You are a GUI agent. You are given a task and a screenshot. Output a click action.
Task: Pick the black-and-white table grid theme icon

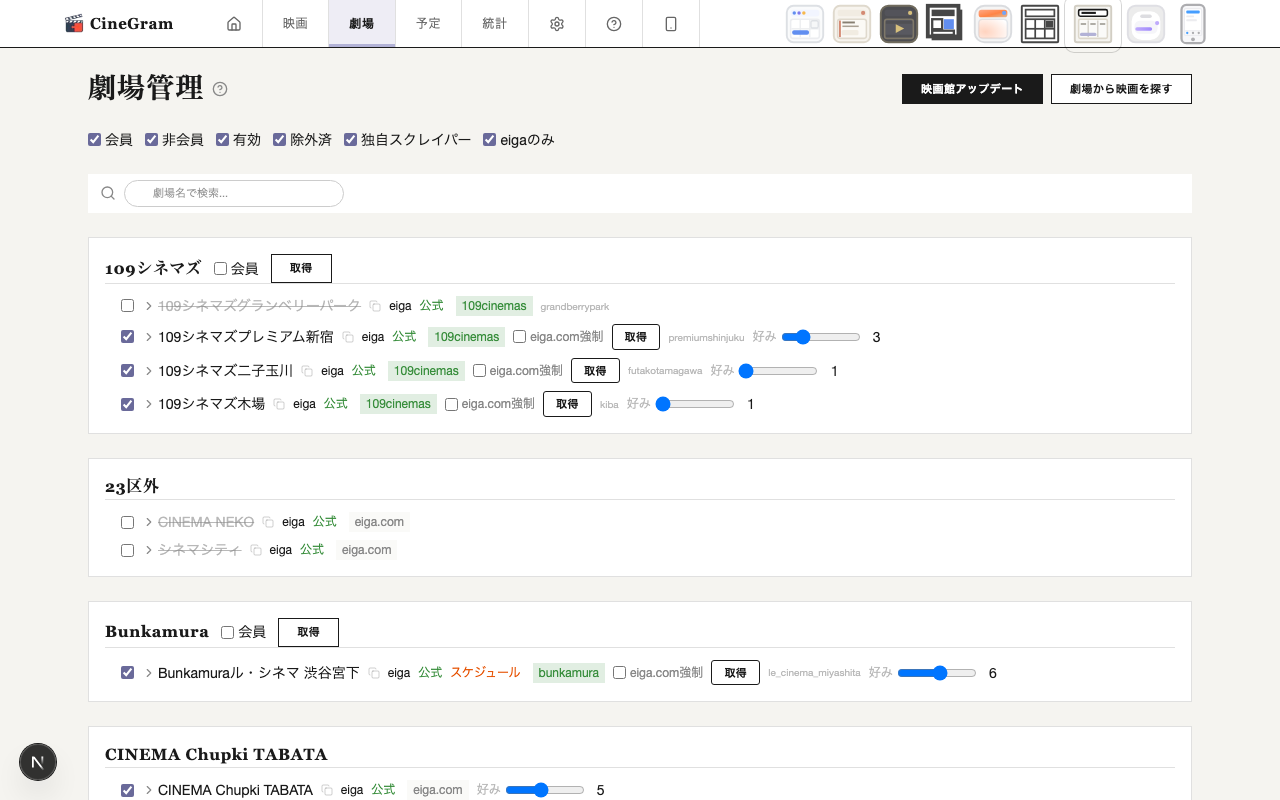(1040, 24)
